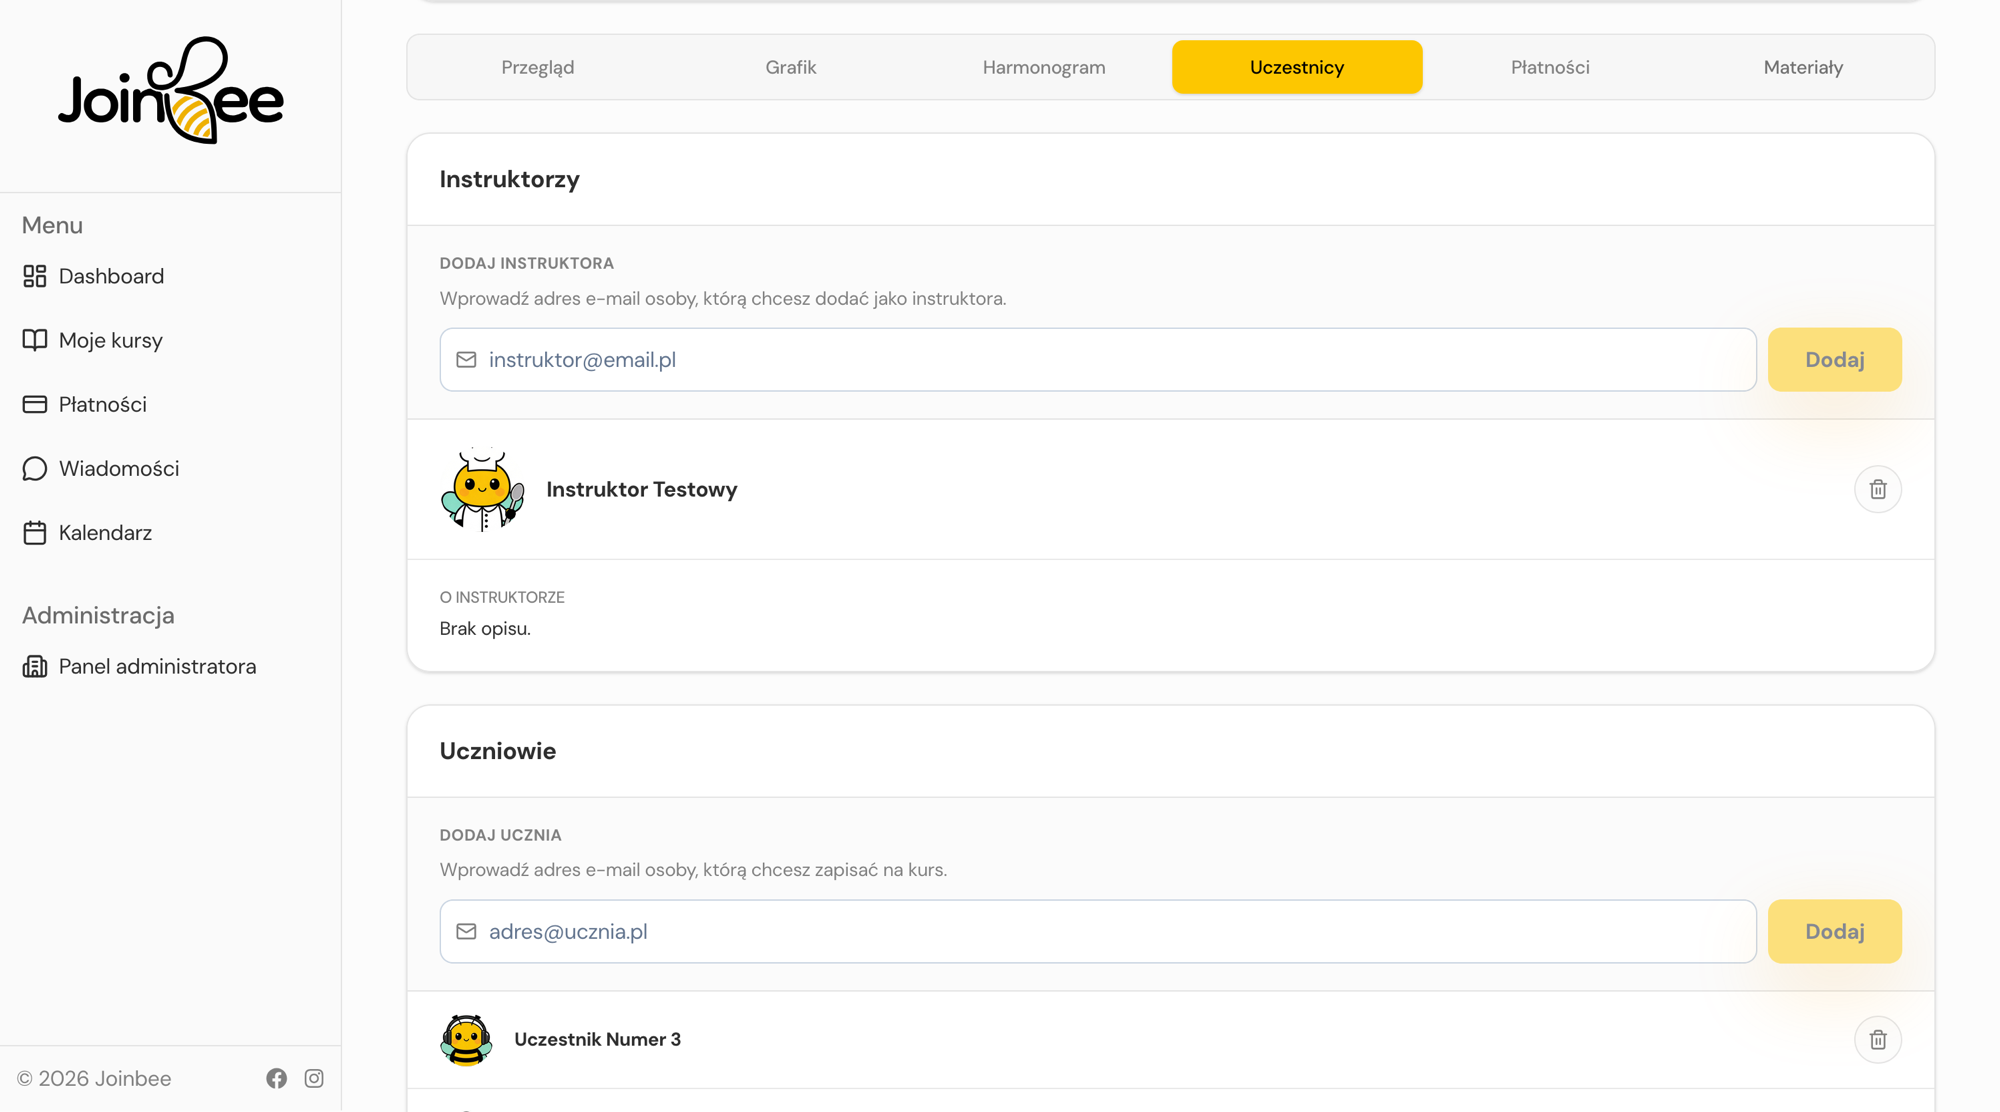This screenshot has width=2000, height=1112.
Task: Click the Moje kursy book icon
Action: pyautogui.click(x=35, y=340)
